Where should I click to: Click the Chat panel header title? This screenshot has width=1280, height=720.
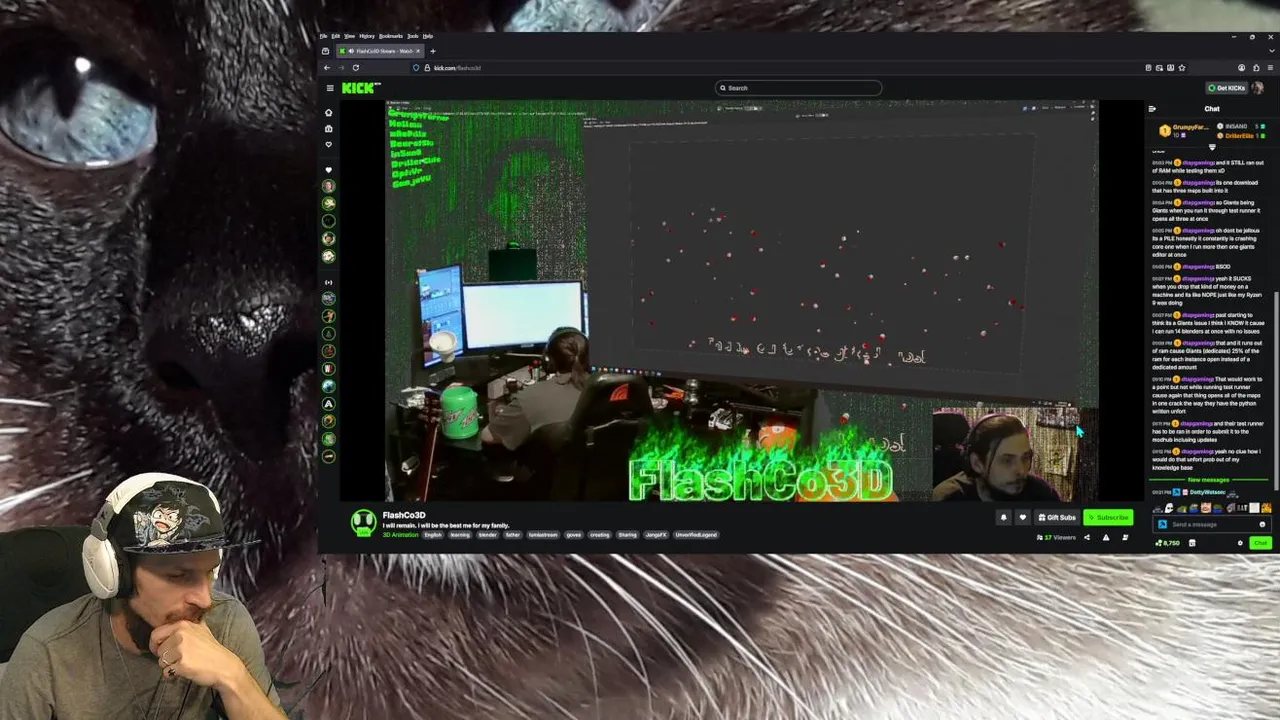[x=1212, y=109]
